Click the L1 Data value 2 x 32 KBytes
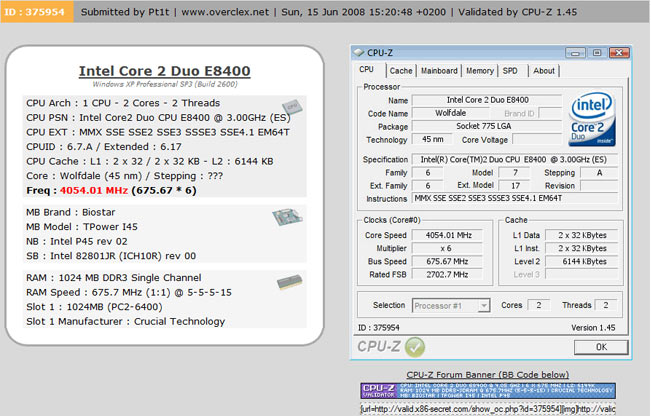 pyautogui.click(x=582, y=235)
